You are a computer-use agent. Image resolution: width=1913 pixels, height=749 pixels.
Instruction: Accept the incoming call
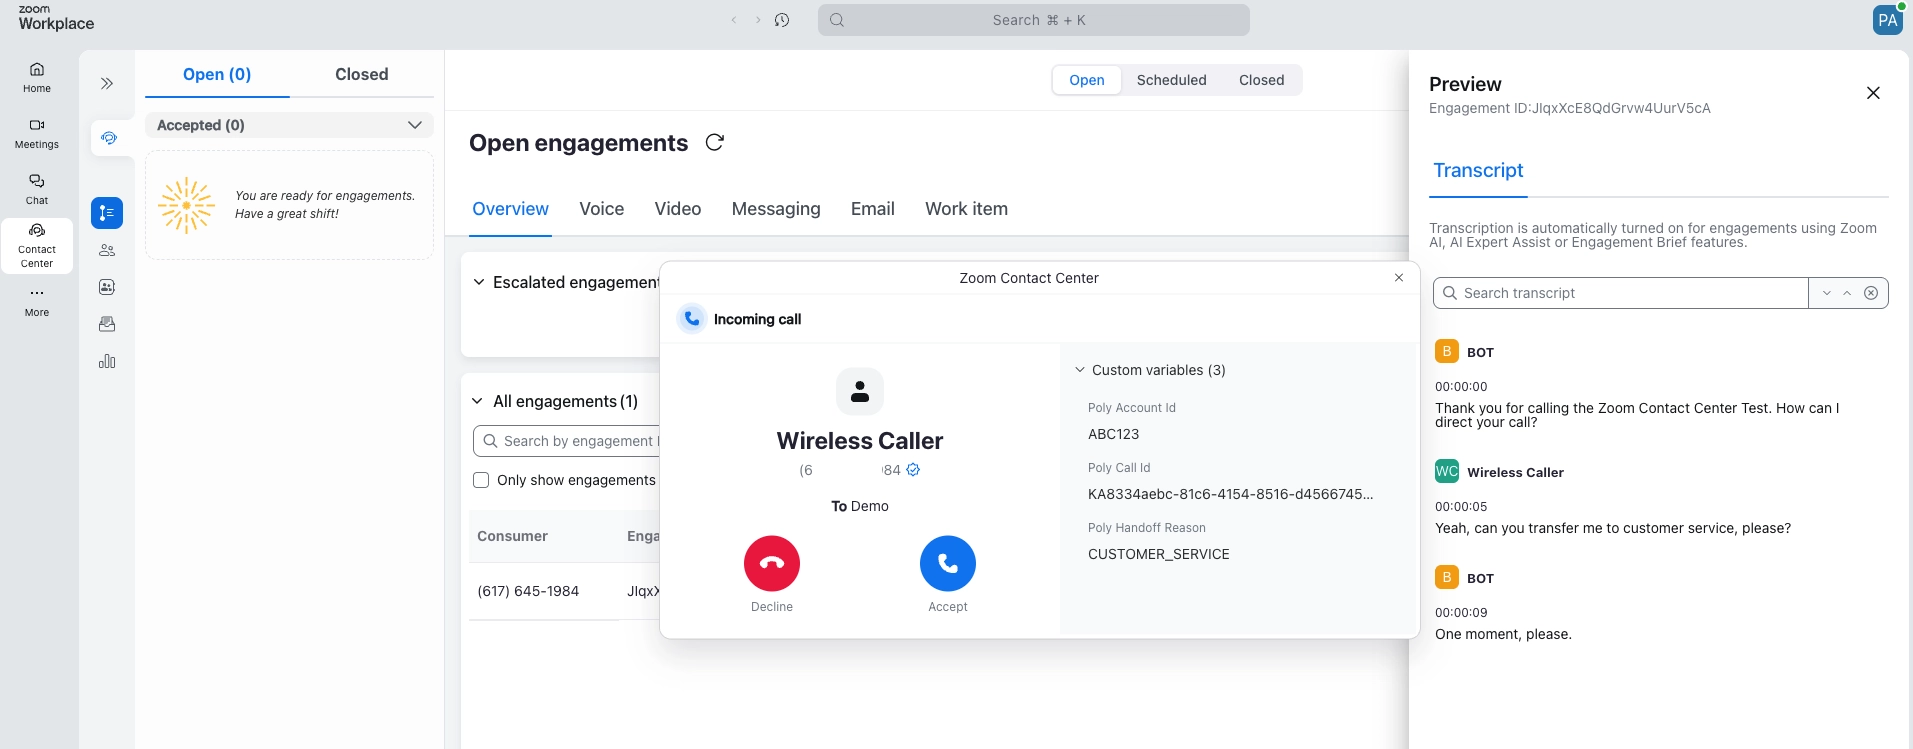pyautogui.click(x=948, y=564)
